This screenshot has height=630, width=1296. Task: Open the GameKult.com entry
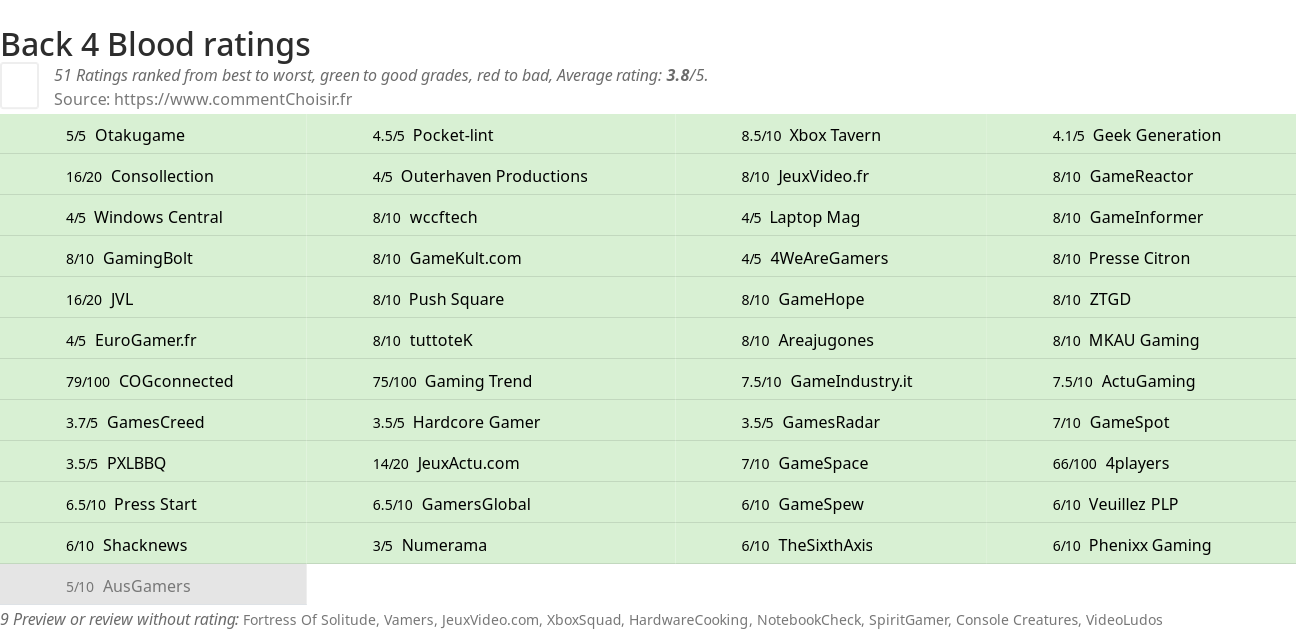click(491, 258)
